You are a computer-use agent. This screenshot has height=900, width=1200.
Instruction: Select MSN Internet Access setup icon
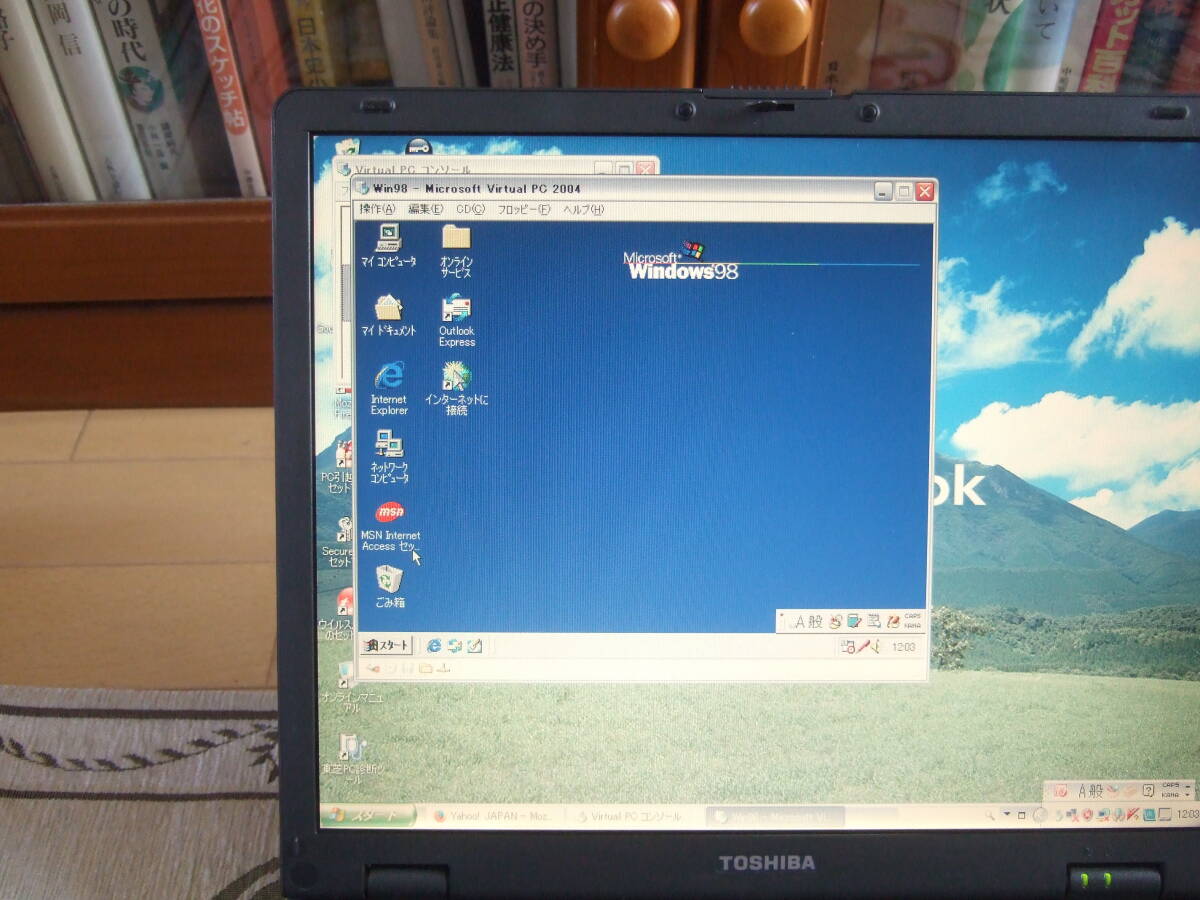(x=390, y=526)
